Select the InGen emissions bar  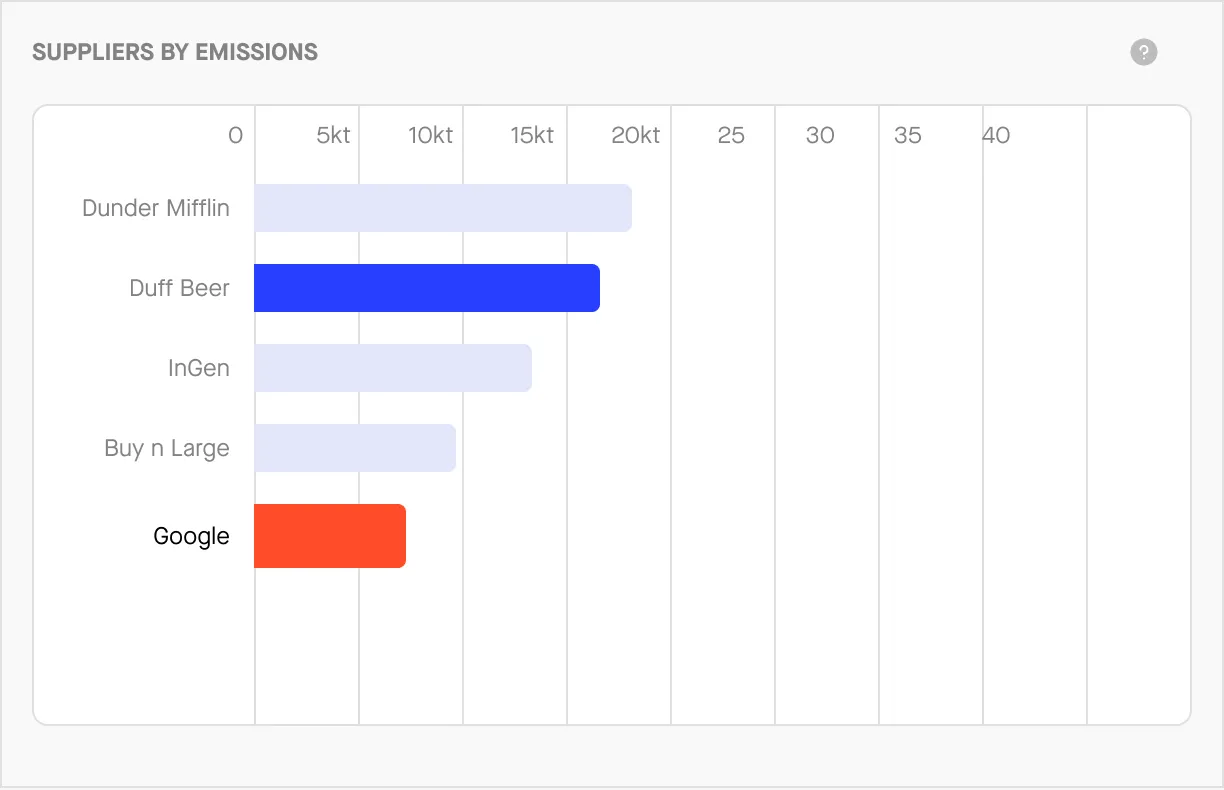(393, 368)
